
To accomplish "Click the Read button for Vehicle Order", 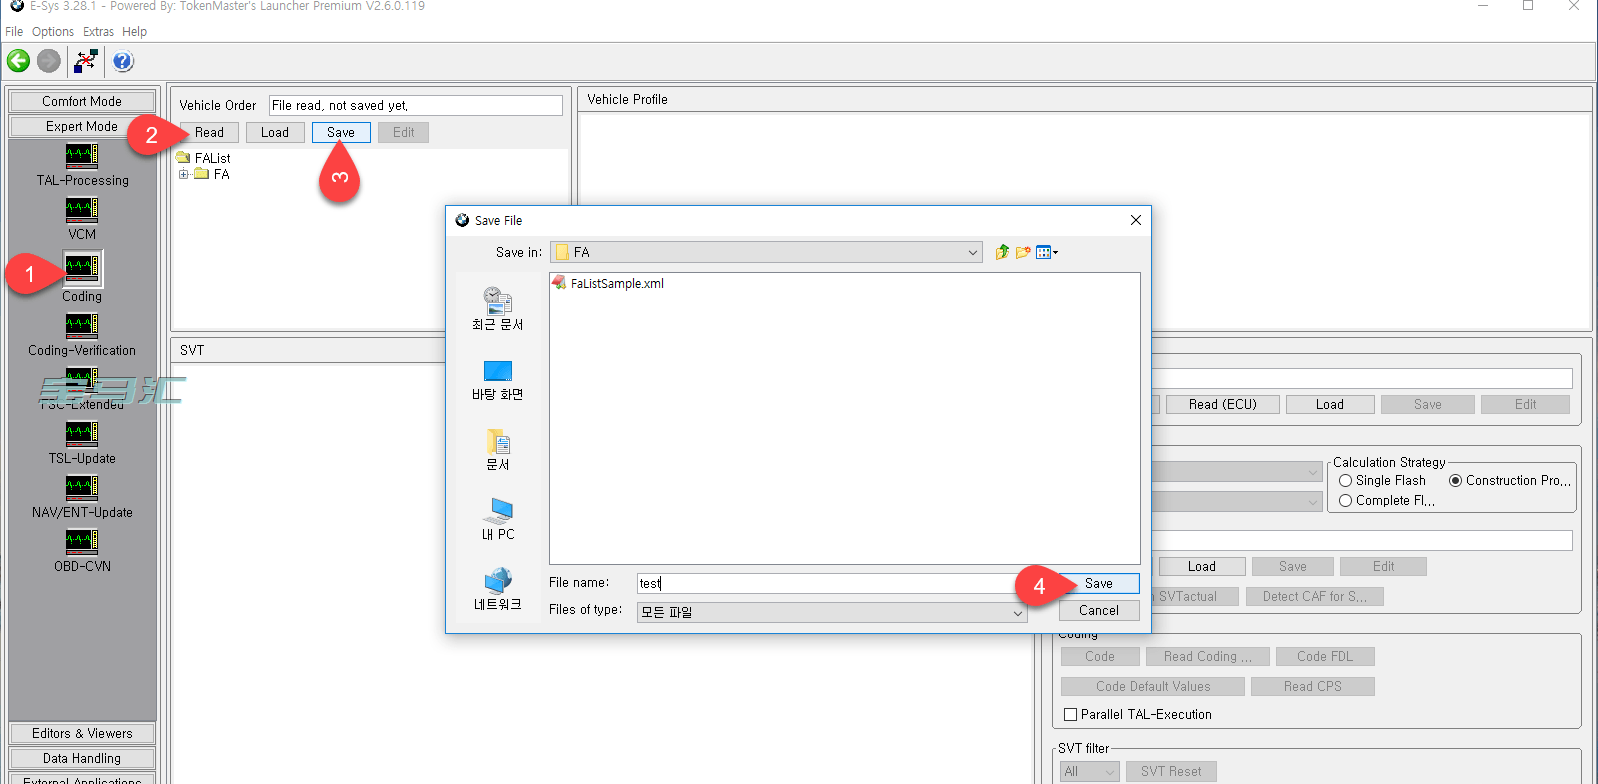I will click(x=209, y=133).
